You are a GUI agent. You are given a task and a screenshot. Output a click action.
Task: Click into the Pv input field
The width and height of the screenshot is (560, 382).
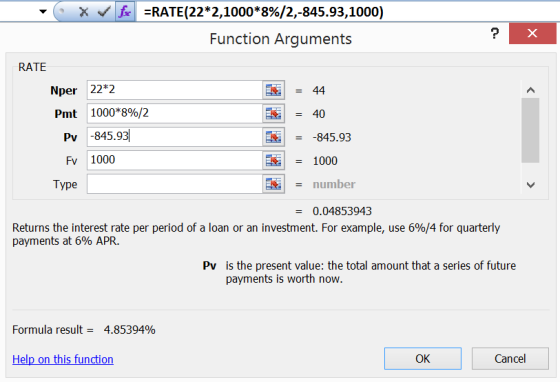(175, 137)
